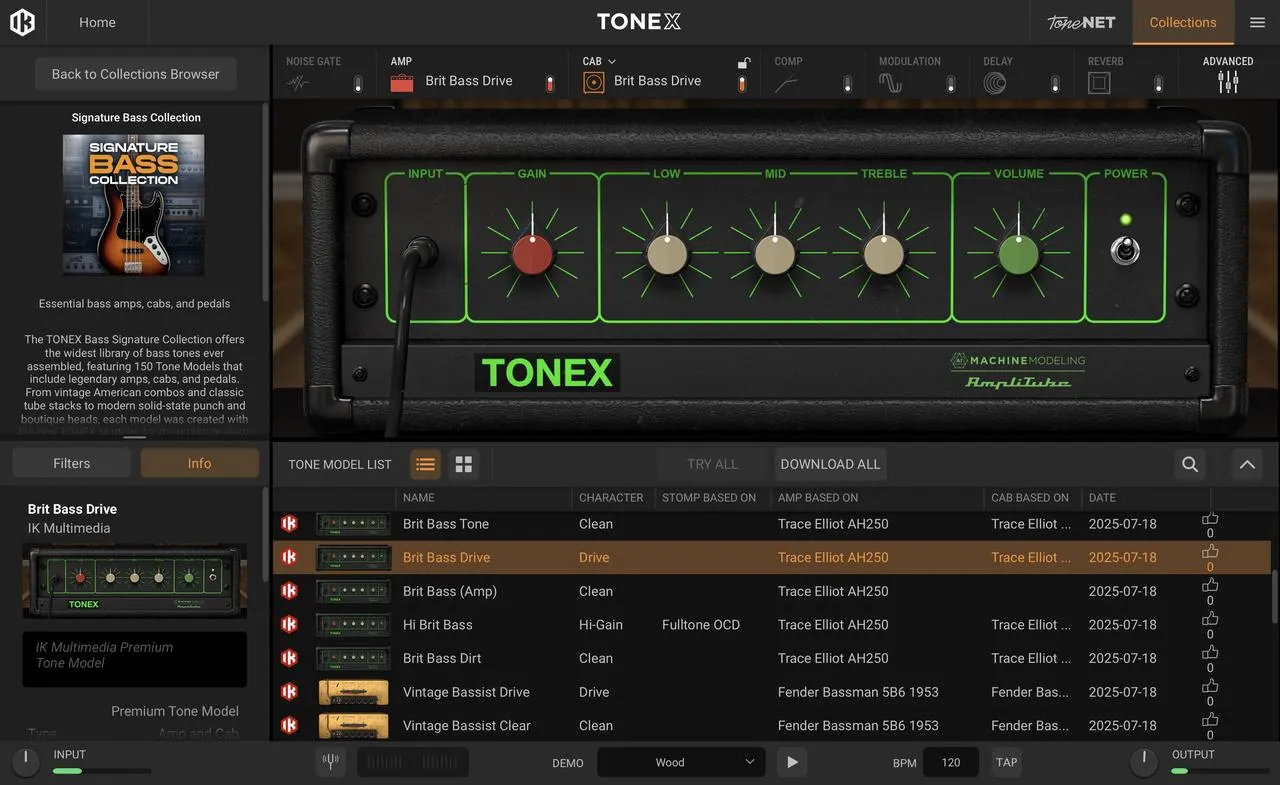The image size is (1280, 785).
Task: Toggle the Reverb power switch
Action: (x=1158, y=84)
